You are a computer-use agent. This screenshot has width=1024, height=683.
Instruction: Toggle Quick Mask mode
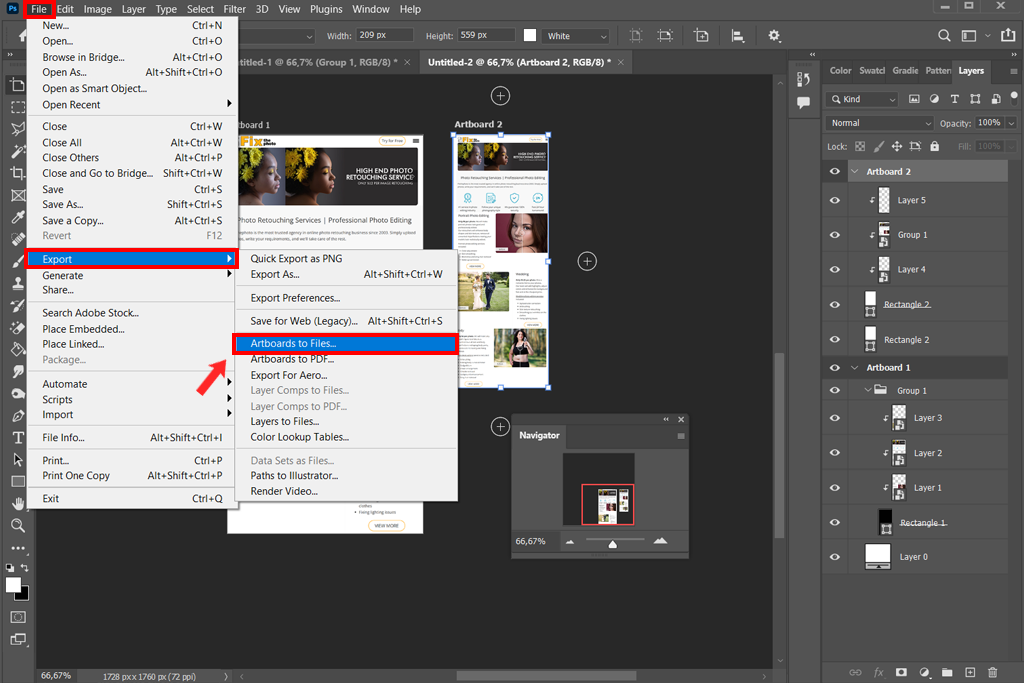(x=18, y=617)
